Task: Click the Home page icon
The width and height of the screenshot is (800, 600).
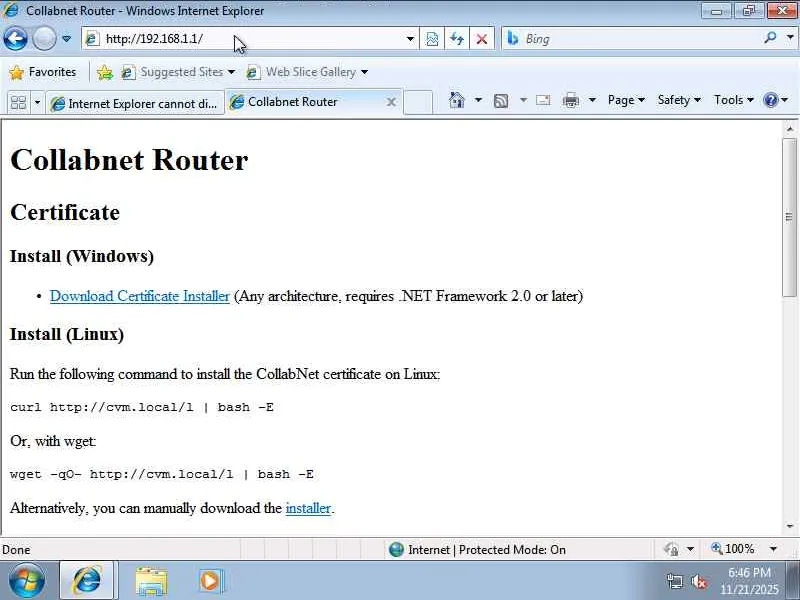Action: 457,100
